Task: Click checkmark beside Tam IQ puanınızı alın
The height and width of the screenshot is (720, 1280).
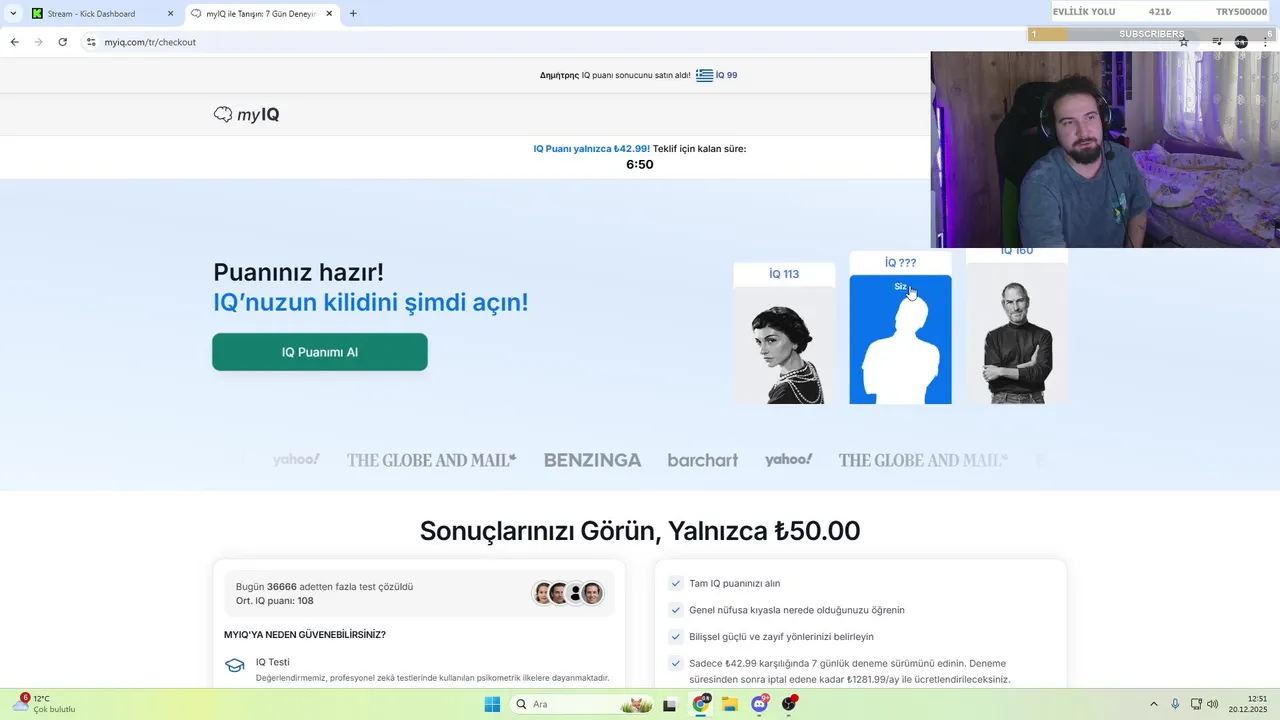Action: click(676, 583)
